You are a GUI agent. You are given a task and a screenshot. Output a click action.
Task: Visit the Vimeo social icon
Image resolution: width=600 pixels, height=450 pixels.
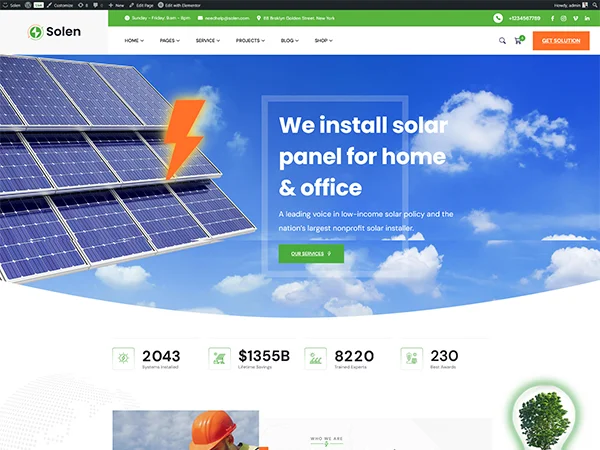pos(576,18)
